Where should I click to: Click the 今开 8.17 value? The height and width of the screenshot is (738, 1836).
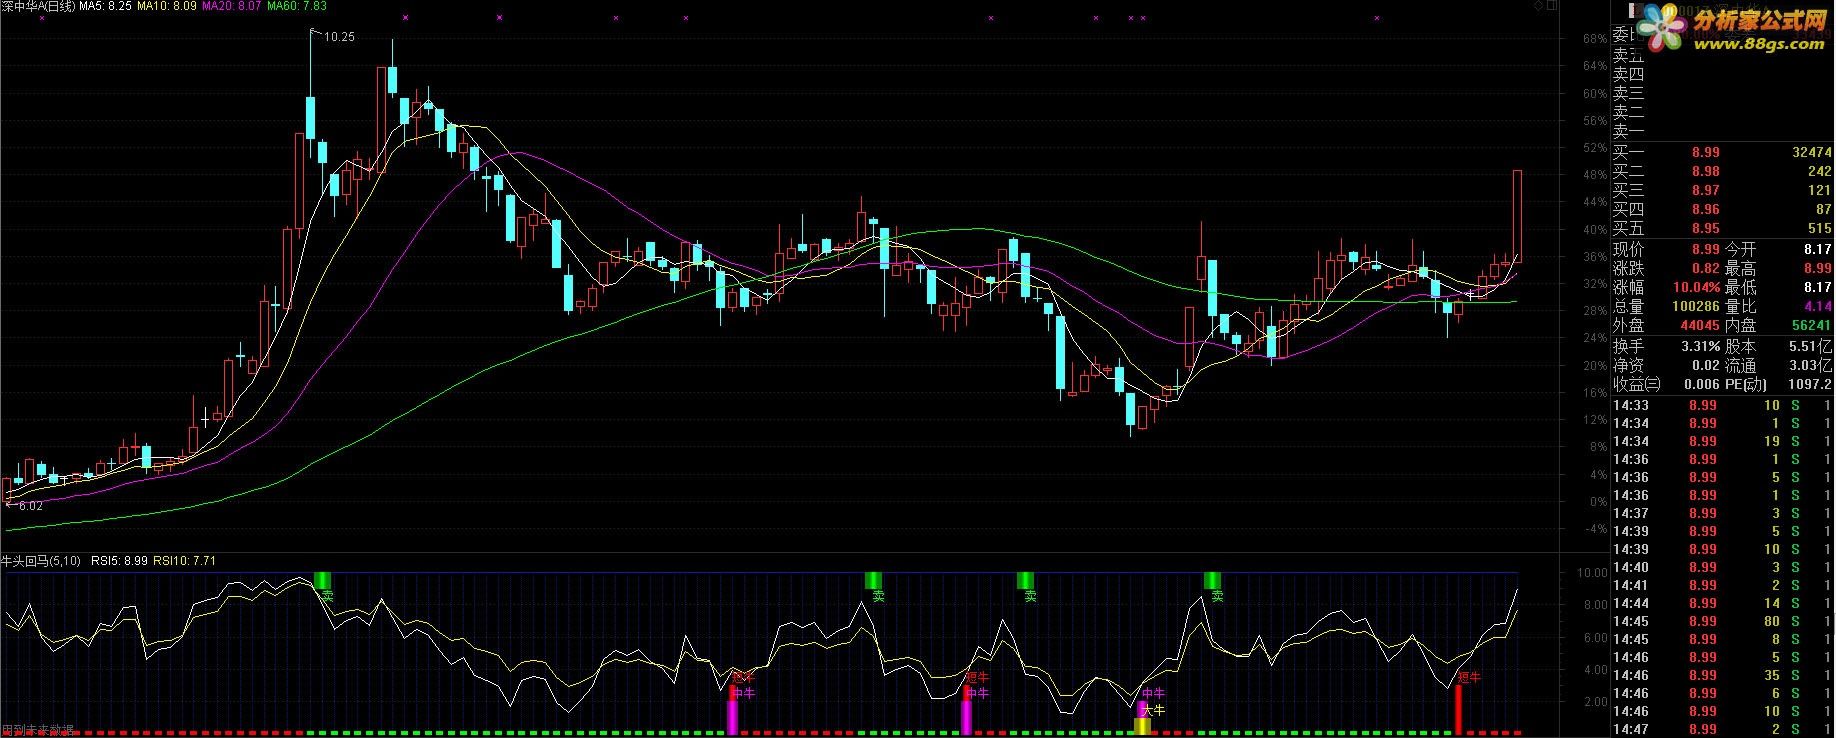tap(1817, 250)
